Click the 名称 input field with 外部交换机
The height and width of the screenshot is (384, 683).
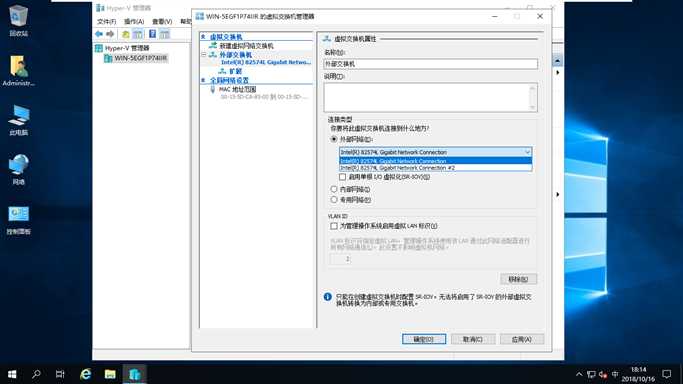pos(430,64)
